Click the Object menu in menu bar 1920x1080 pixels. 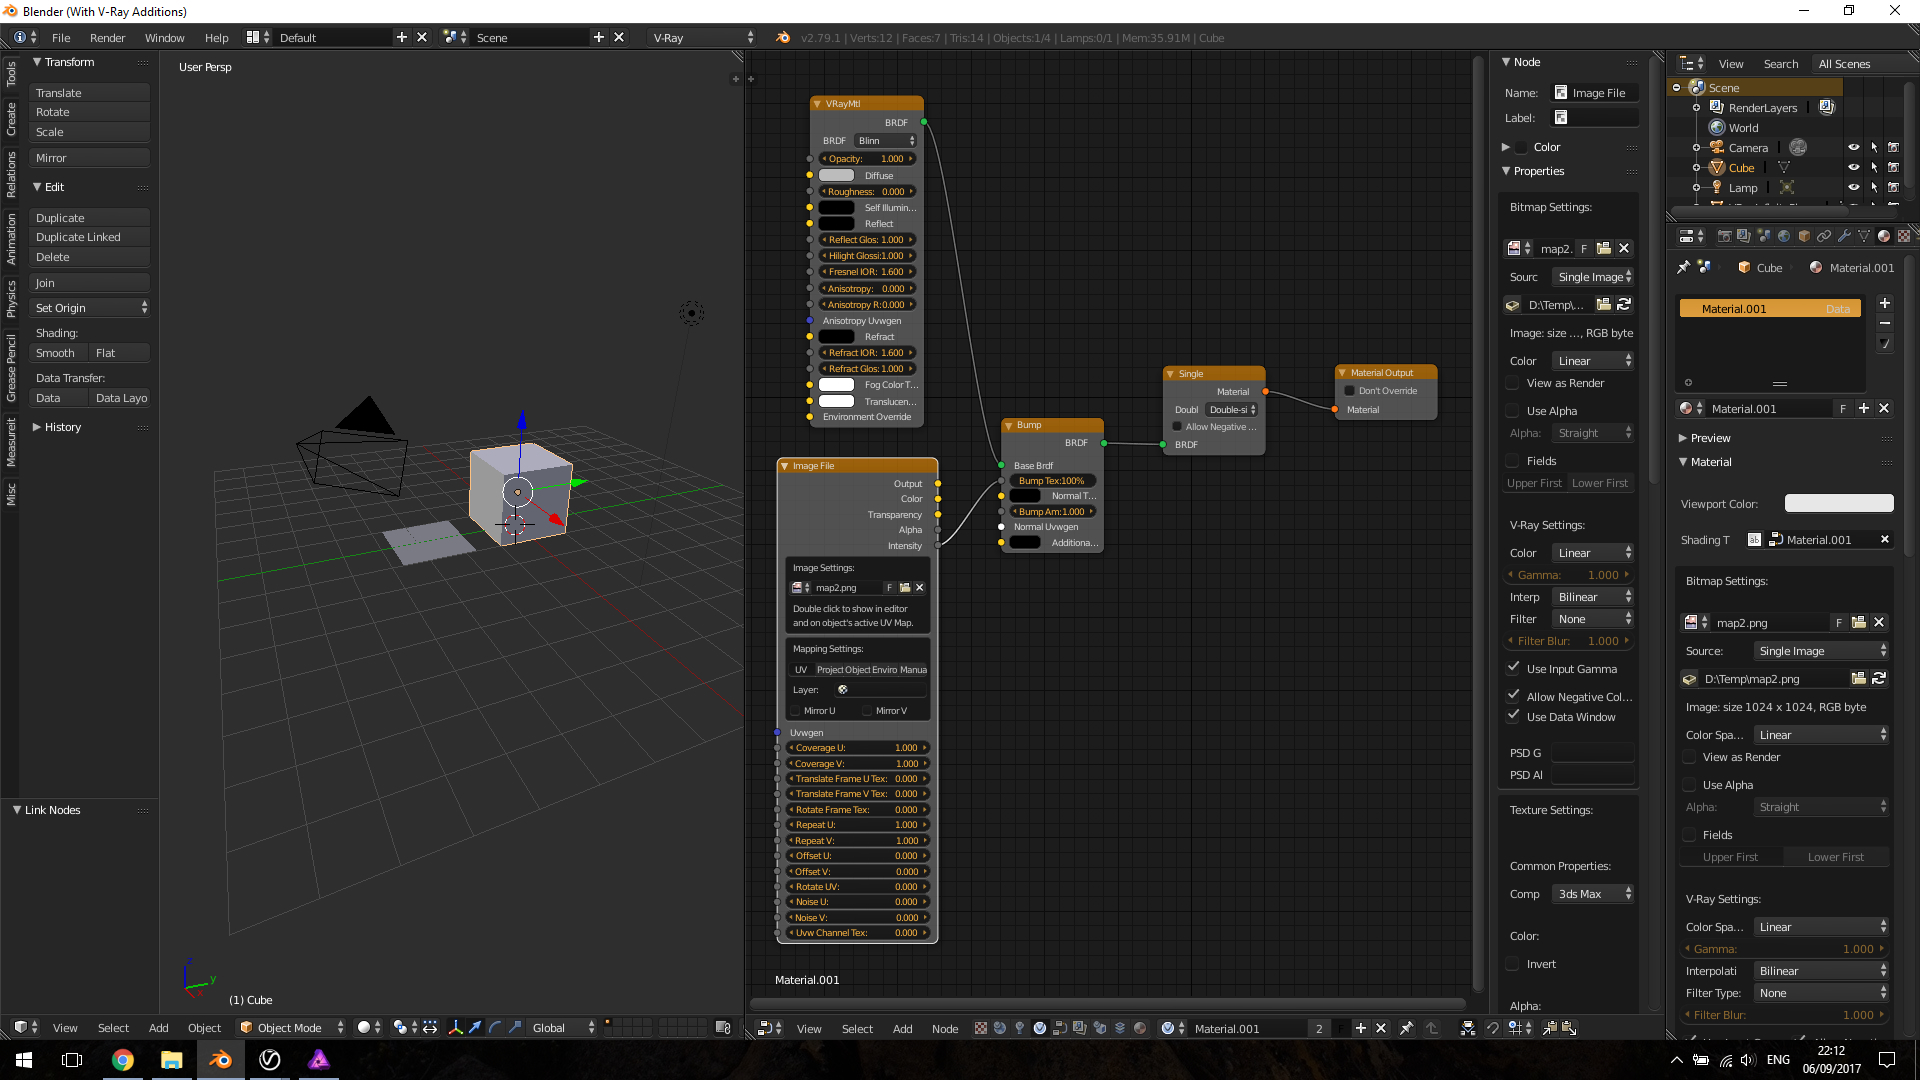[204, 1027]
